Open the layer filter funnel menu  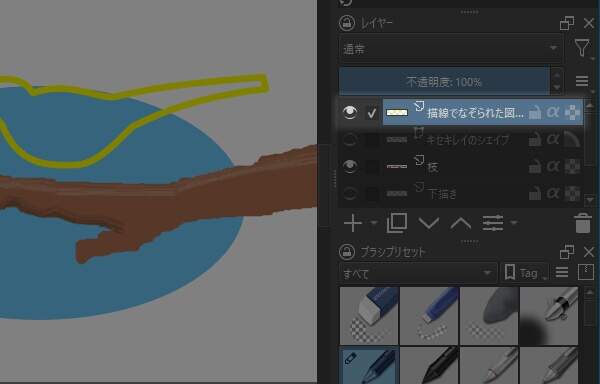click(x=582, y=48)
